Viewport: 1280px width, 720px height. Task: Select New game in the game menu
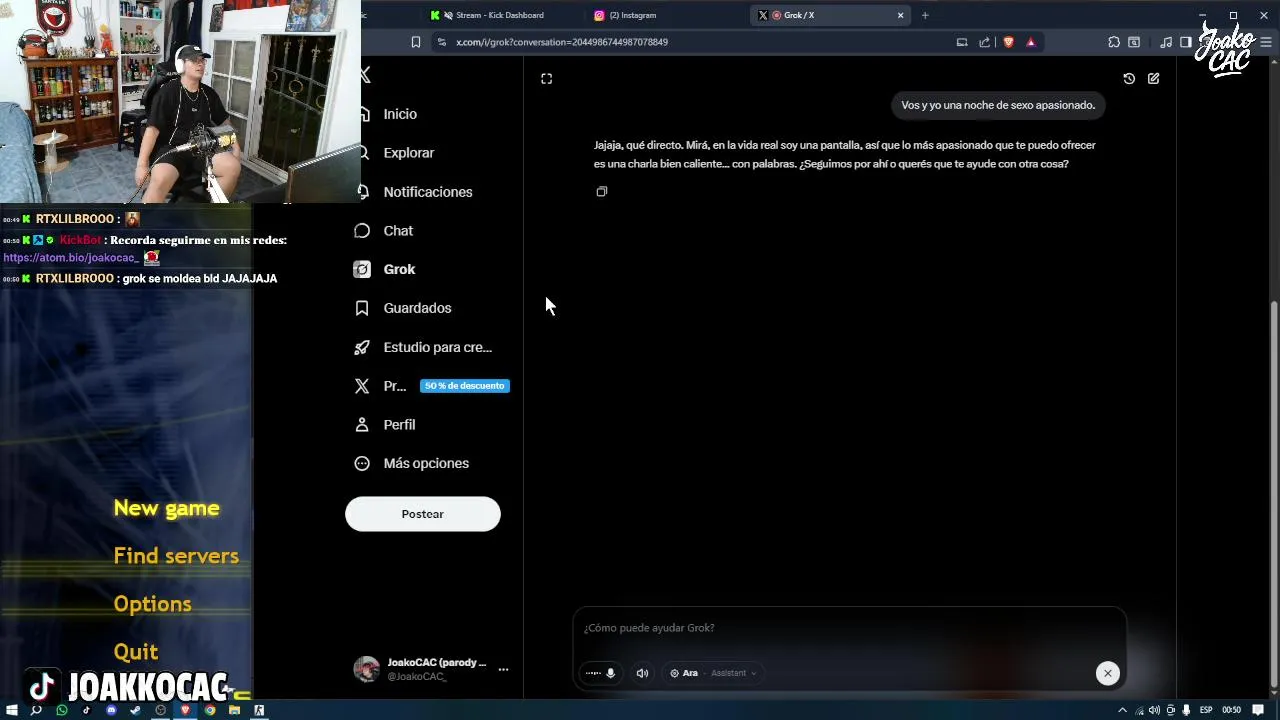pos(166,508)
